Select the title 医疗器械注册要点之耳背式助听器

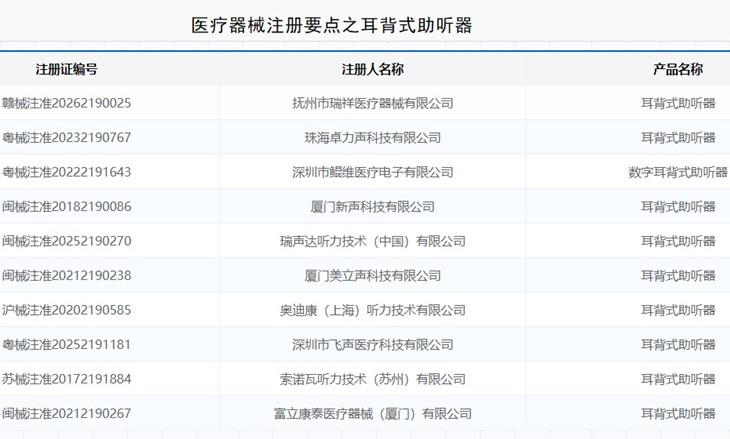(x=331, y=25)
